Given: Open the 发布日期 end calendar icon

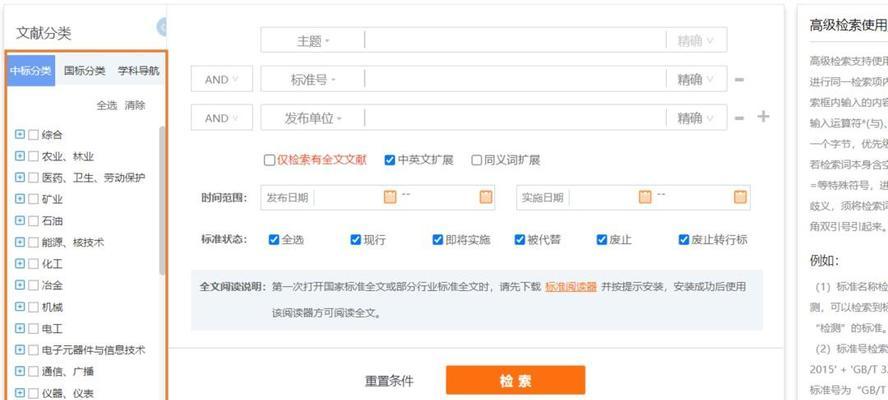Looking at the screenshot, I should pos(486,197).
